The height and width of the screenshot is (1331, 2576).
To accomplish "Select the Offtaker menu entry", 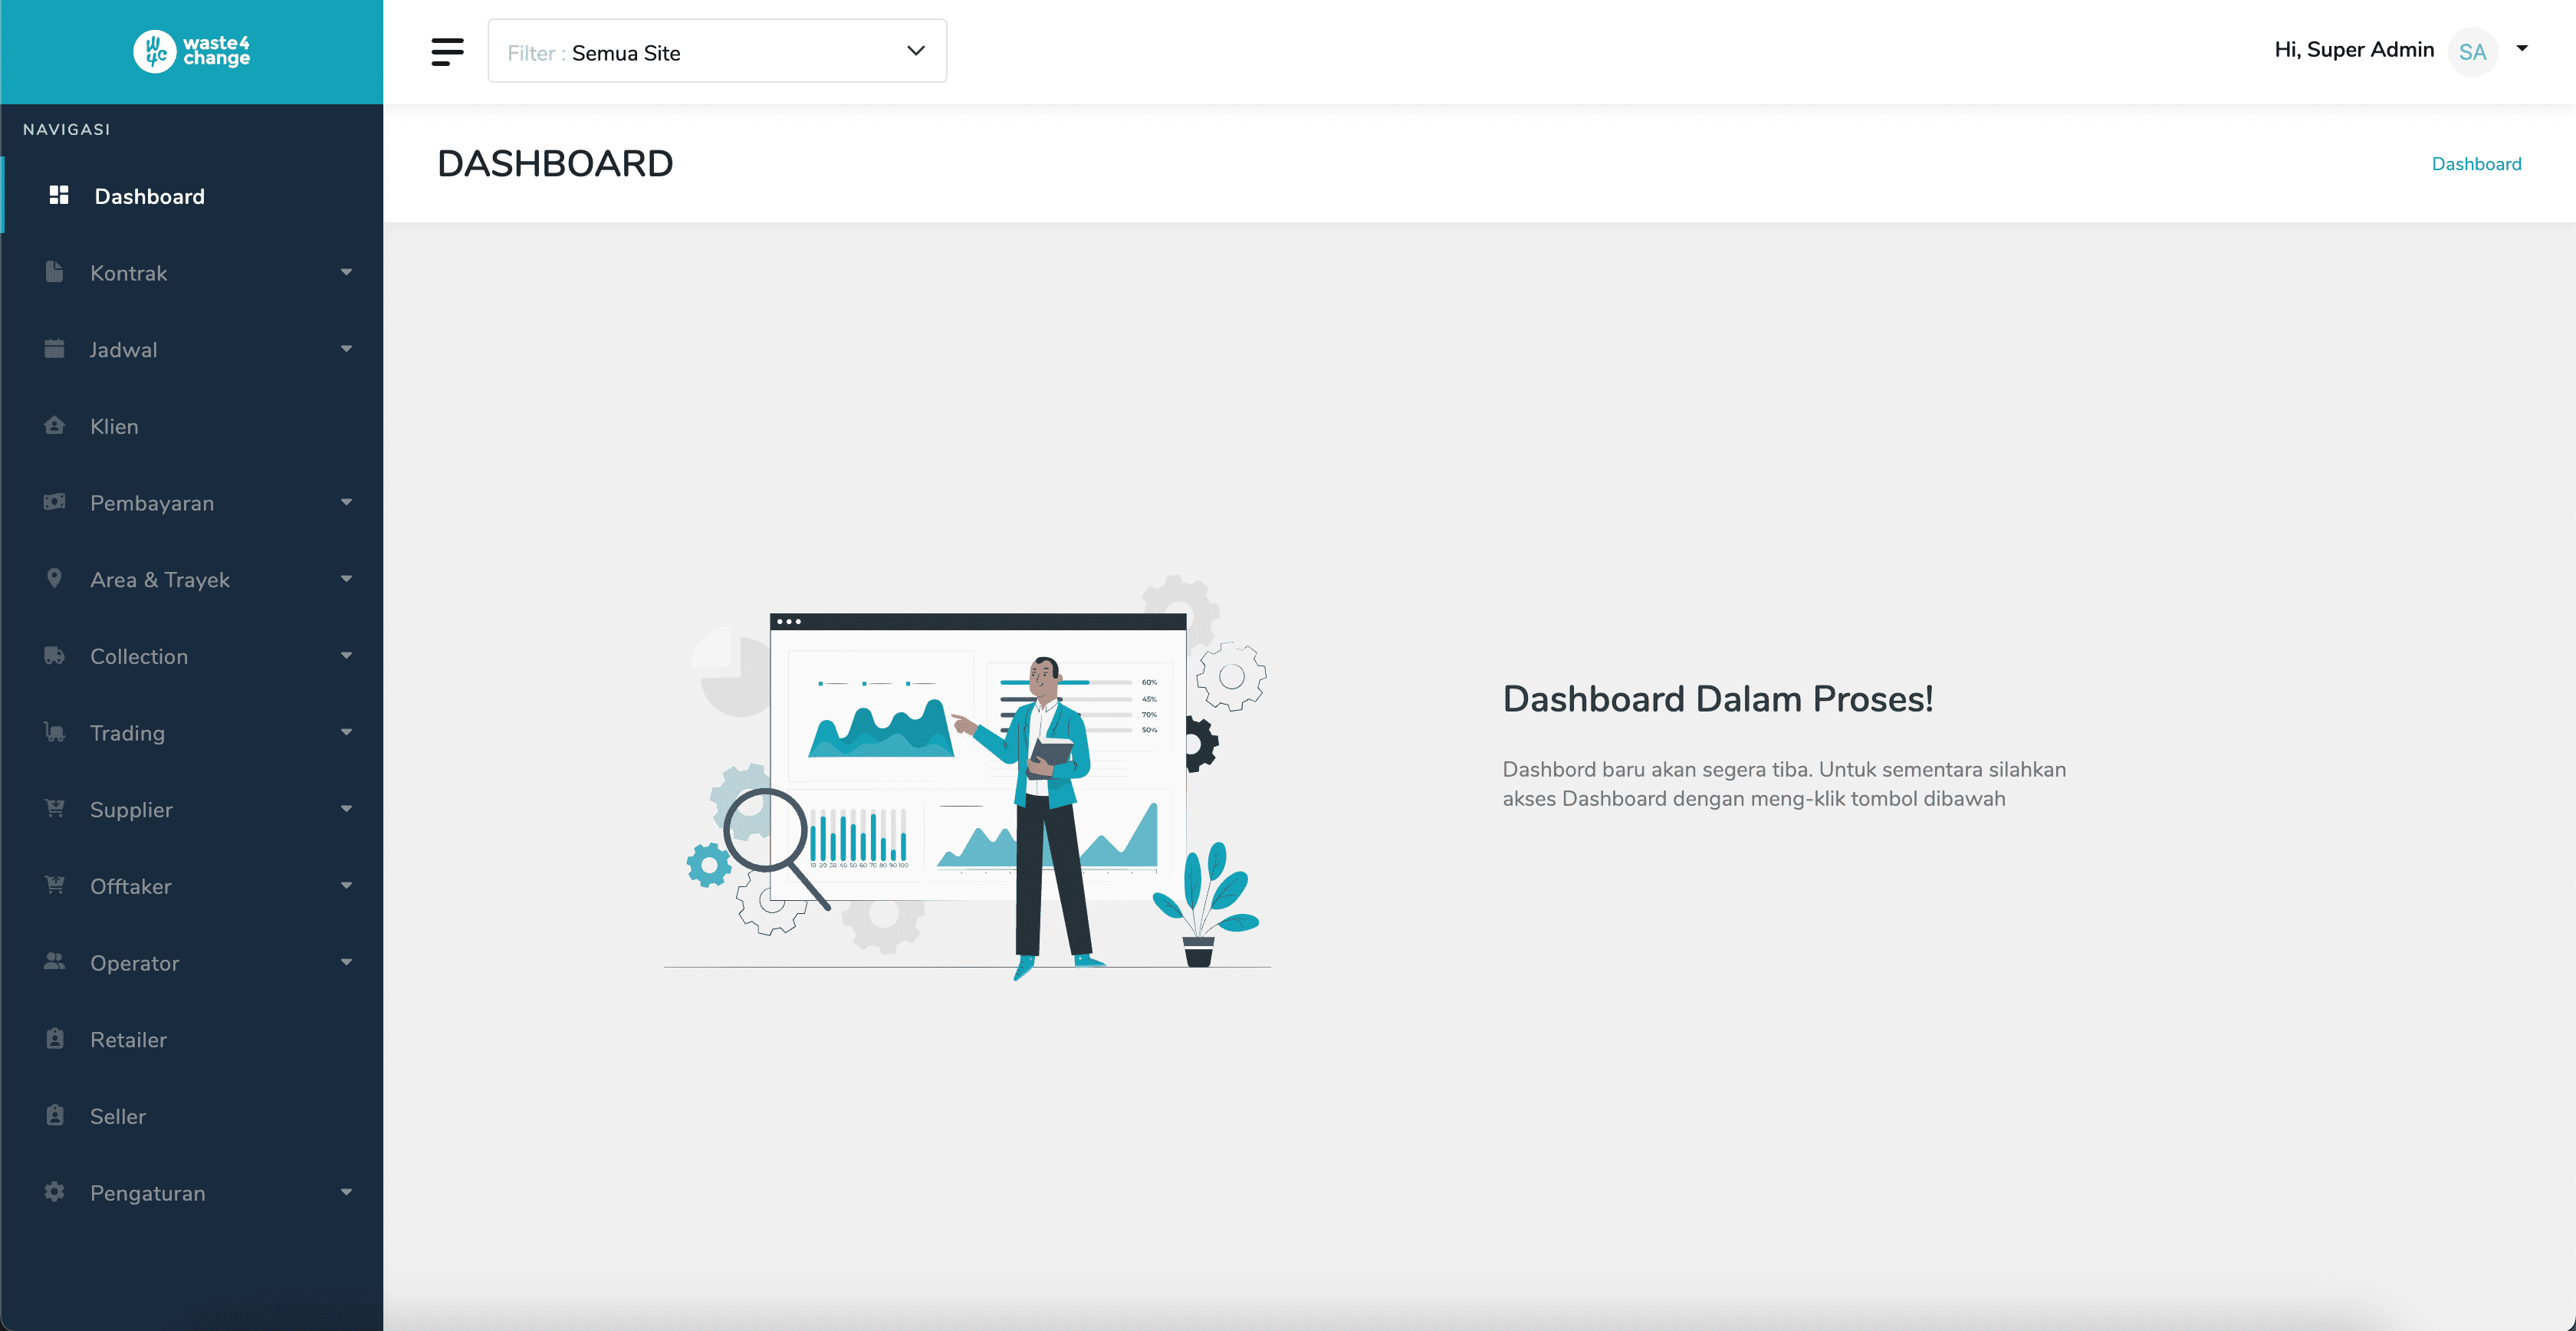I will [x=130, y=886].
